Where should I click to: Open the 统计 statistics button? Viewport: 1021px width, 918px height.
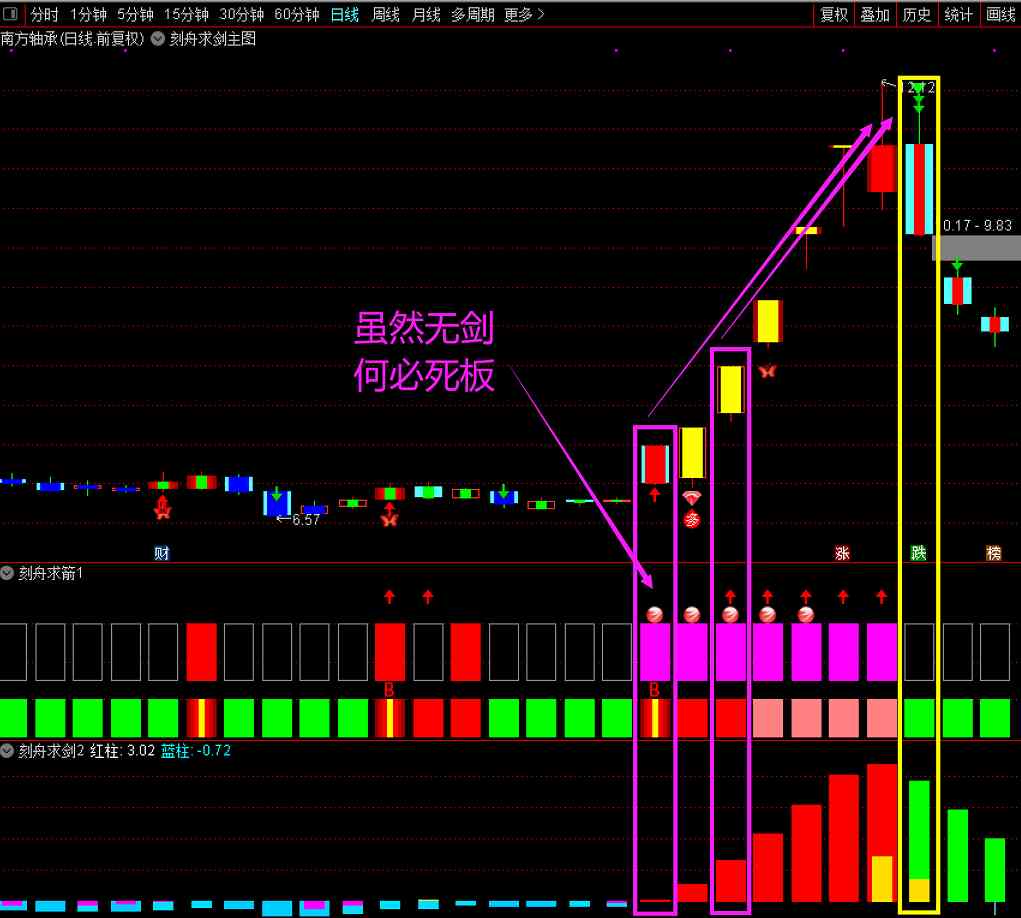958,14
